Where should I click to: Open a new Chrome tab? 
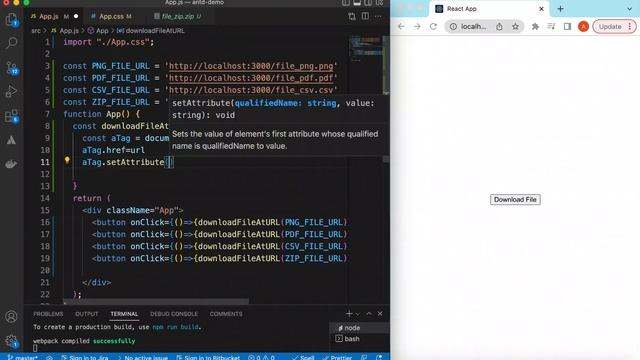(560, 9)
